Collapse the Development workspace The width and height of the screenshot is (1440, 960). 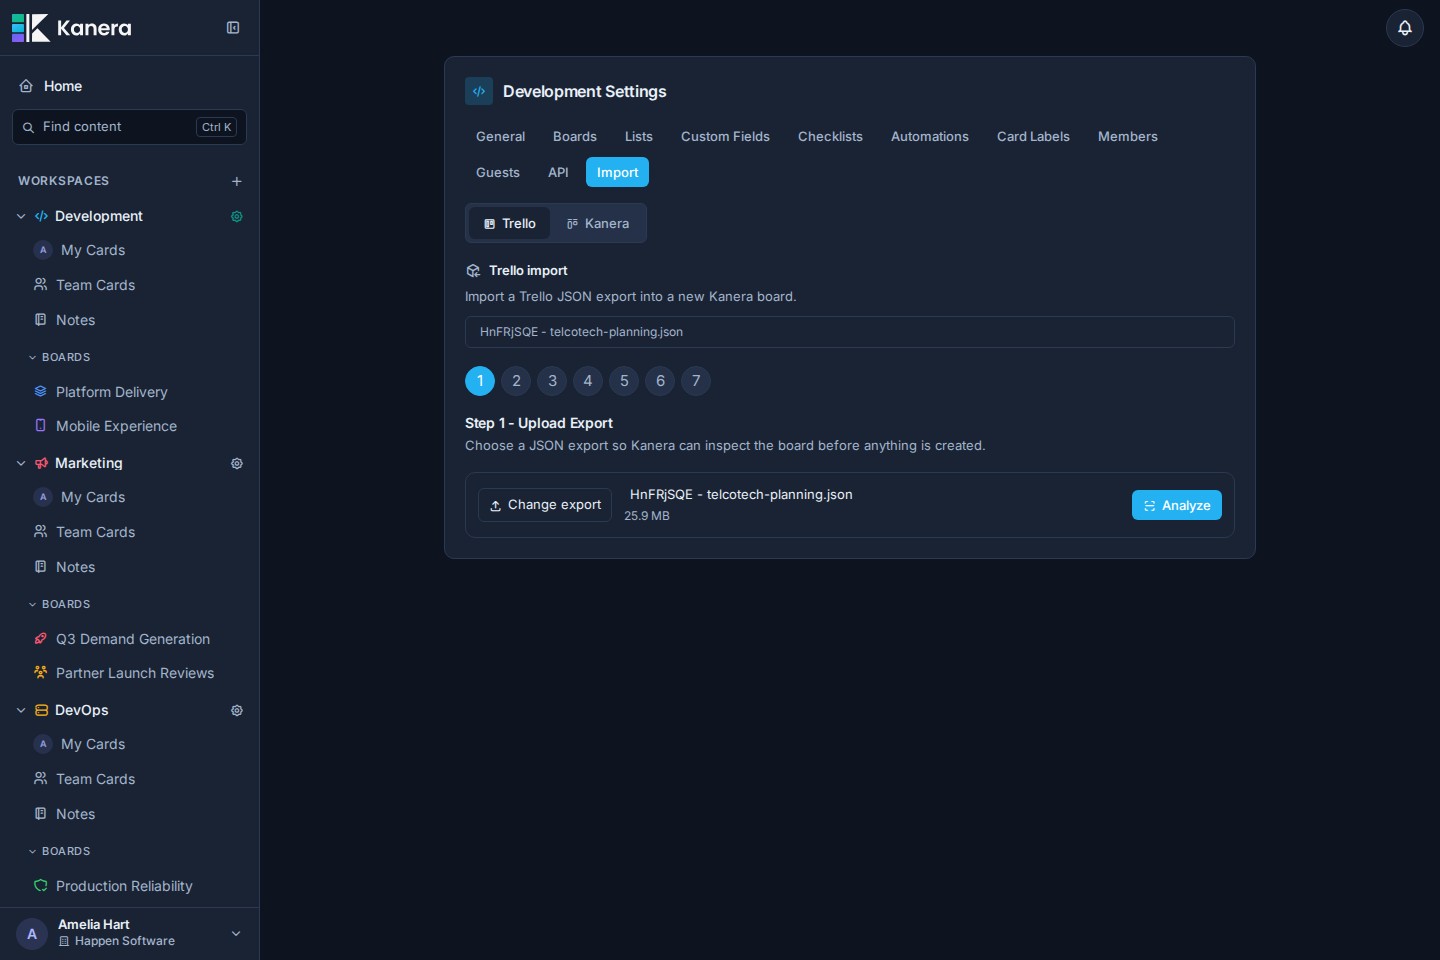tap(21, 216)
